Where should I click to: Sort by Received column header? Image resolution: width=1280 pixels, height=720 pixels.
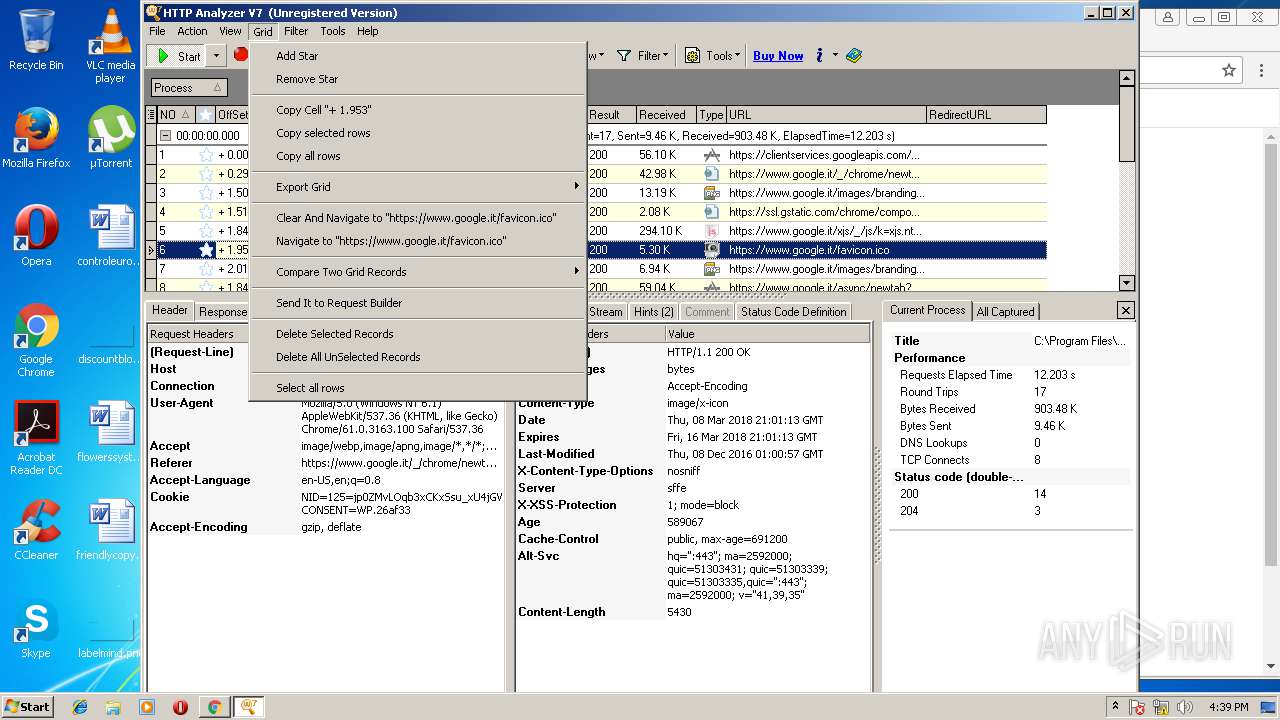click(x=666, y=115)
